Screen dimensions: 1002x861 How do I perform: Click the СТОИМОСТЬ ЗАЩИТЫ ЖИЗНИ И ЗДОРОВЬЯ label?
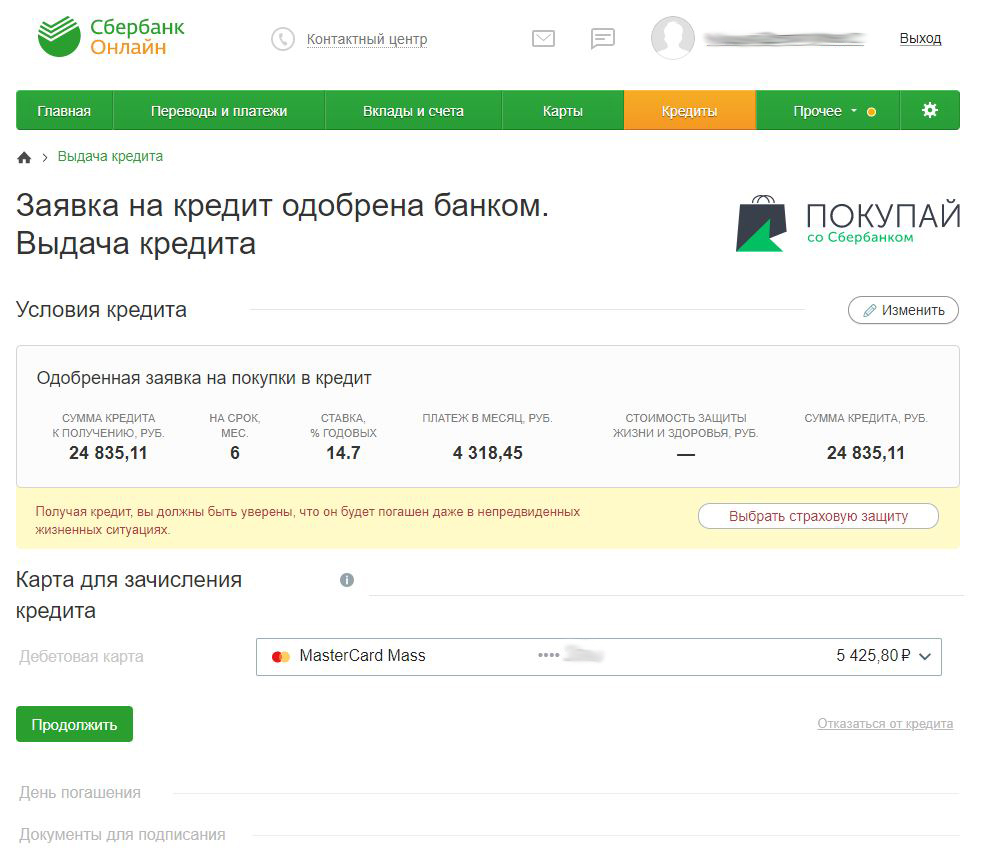click(686, 425)
